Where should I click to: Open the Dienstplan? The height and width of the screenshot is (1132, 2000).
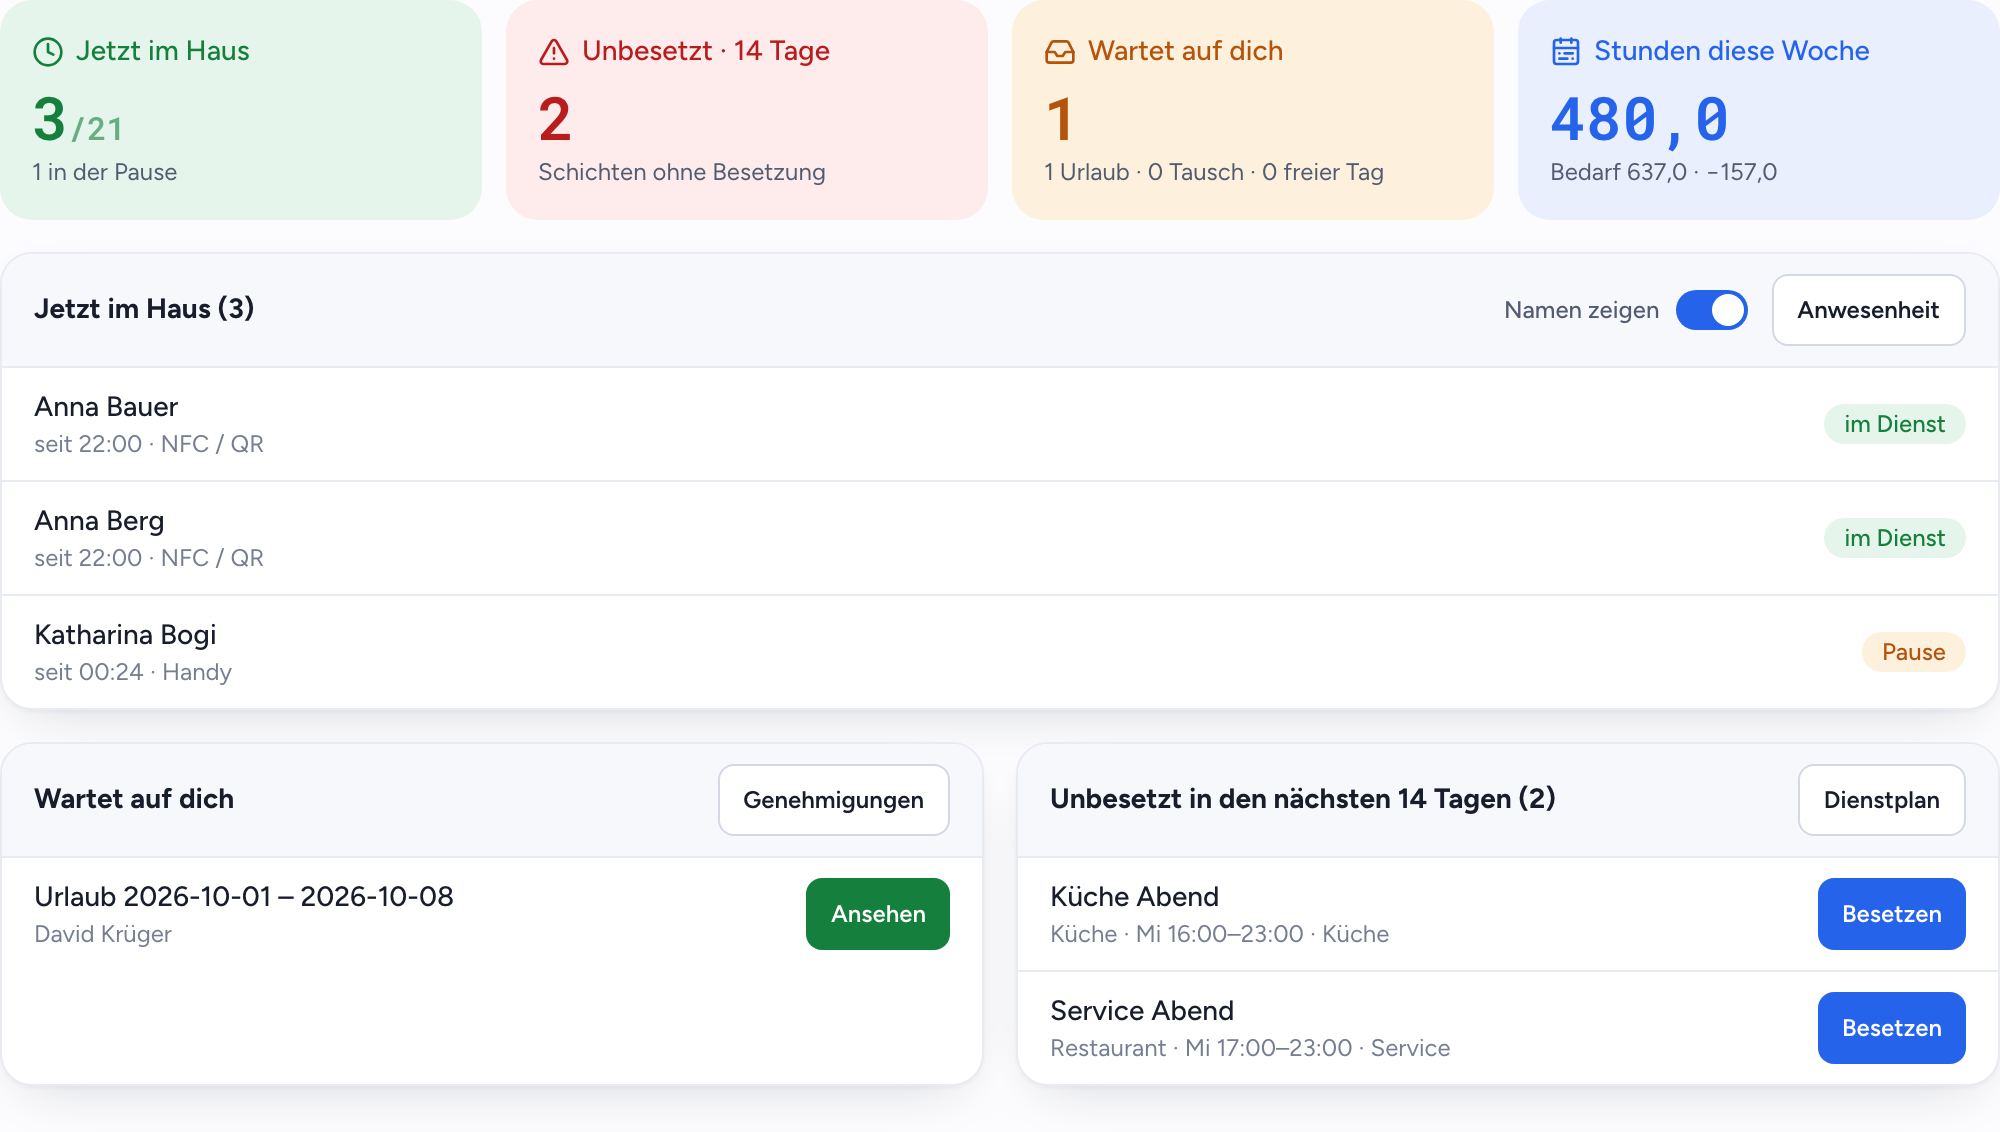pyautogui.click(x=1881, y=800)
